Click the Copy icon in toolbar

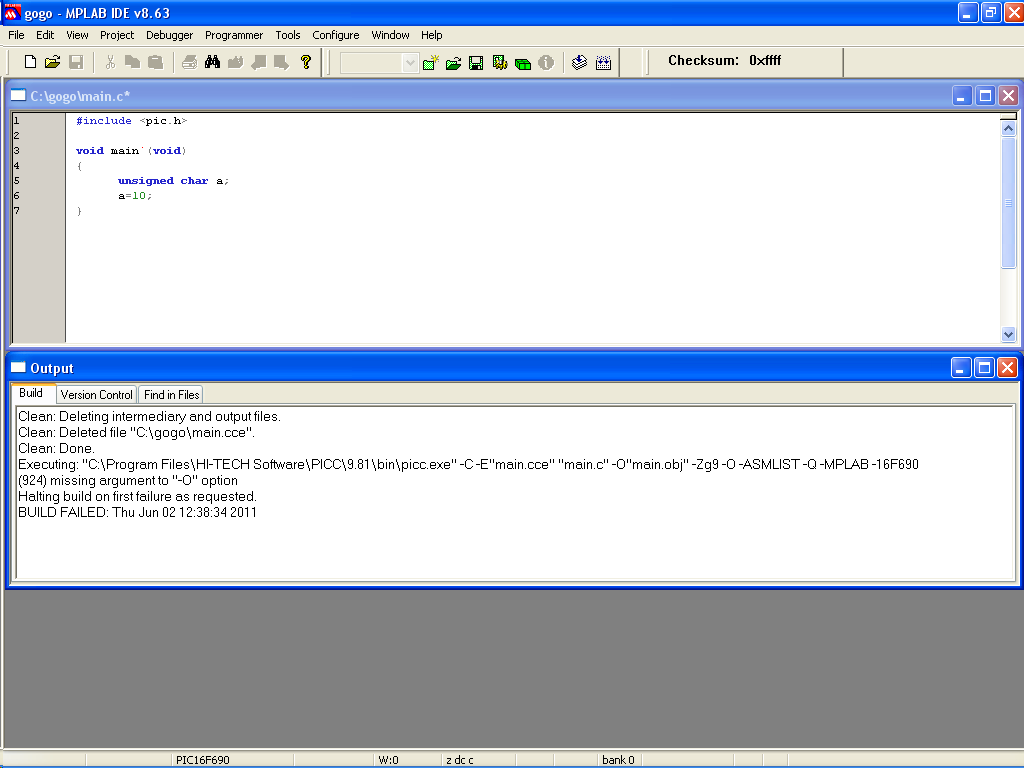pyautogui.click(x=132, y=62)
